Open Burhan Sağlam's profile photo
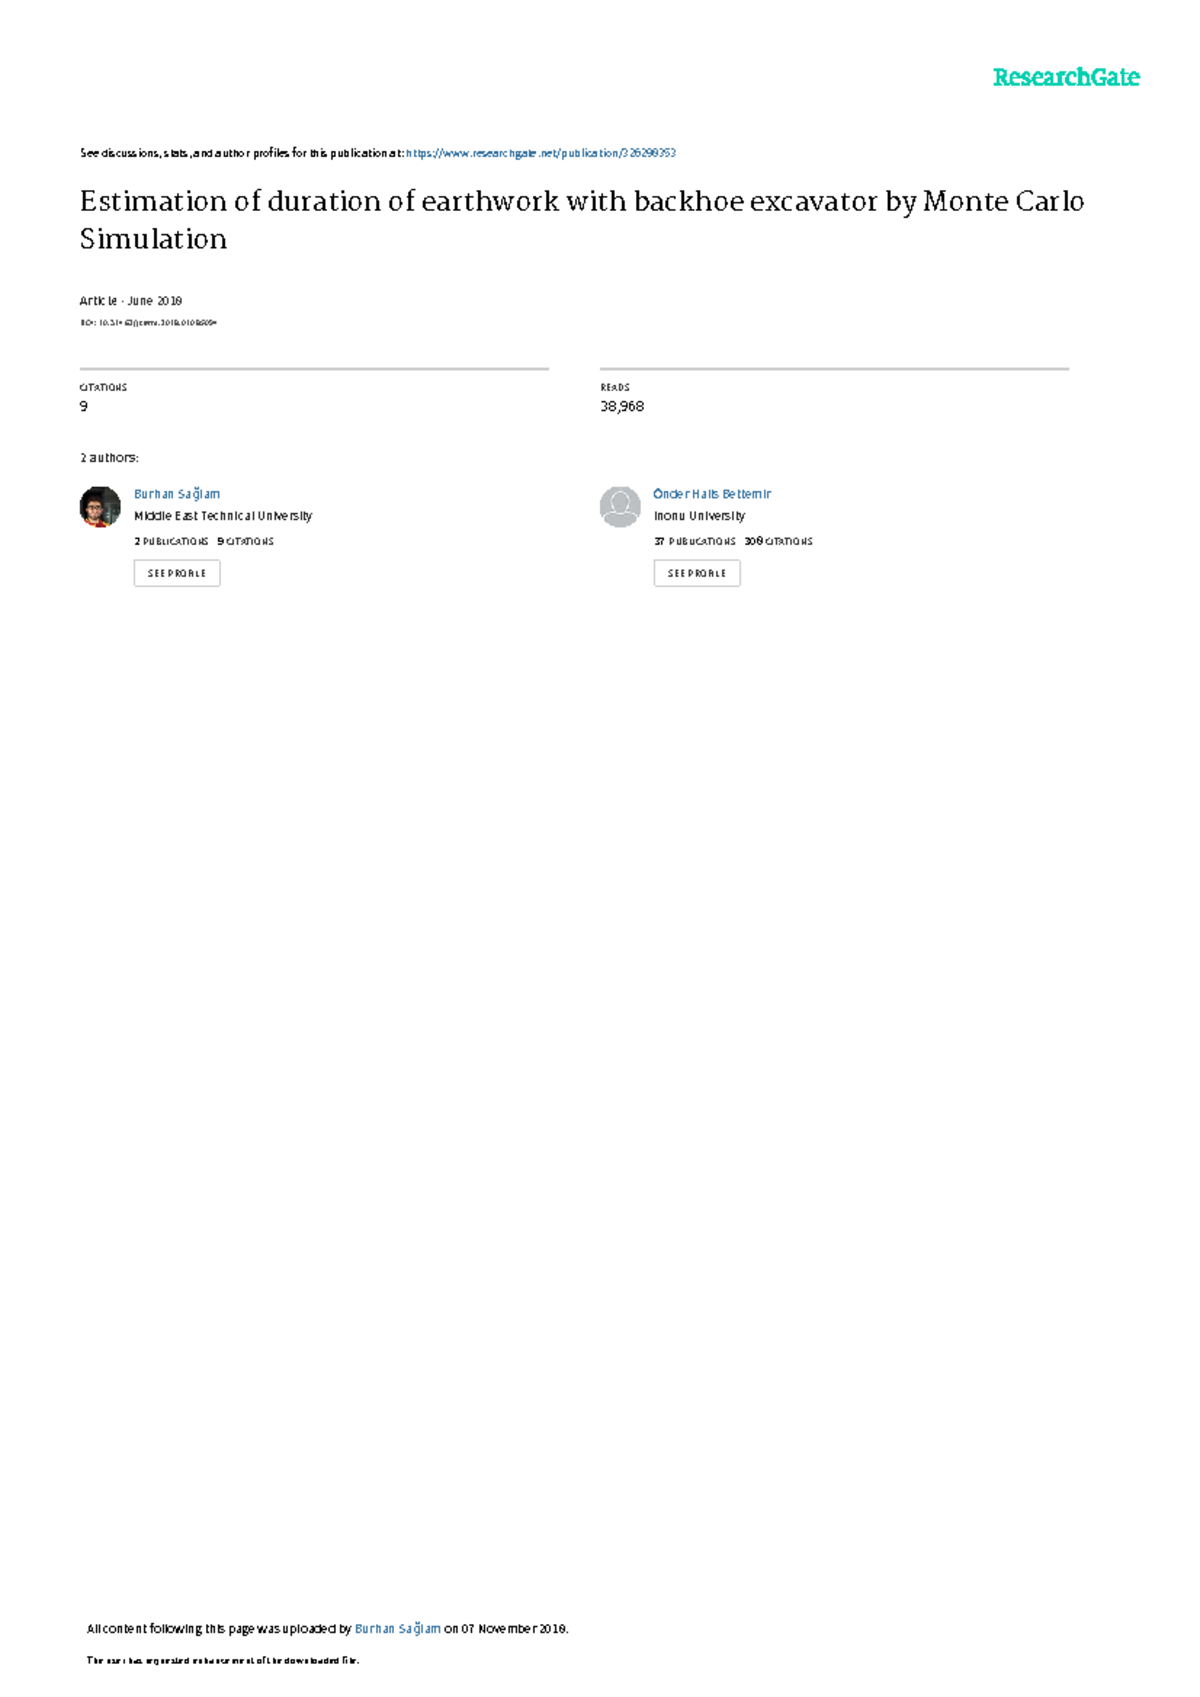Viewport: 1200px width, 1697px height. click(100, 507)
